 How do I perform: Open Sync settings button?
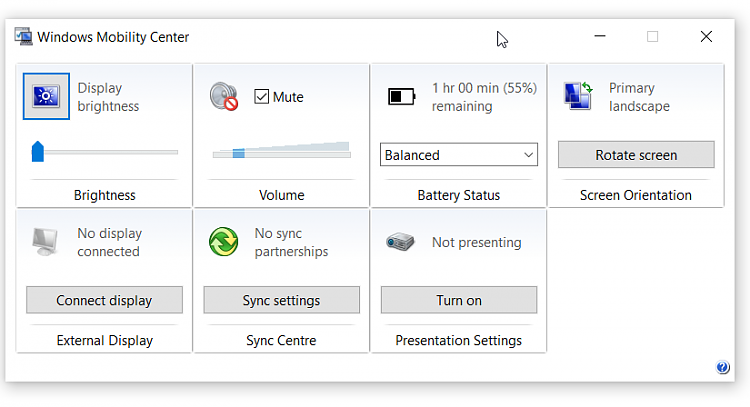281,300
